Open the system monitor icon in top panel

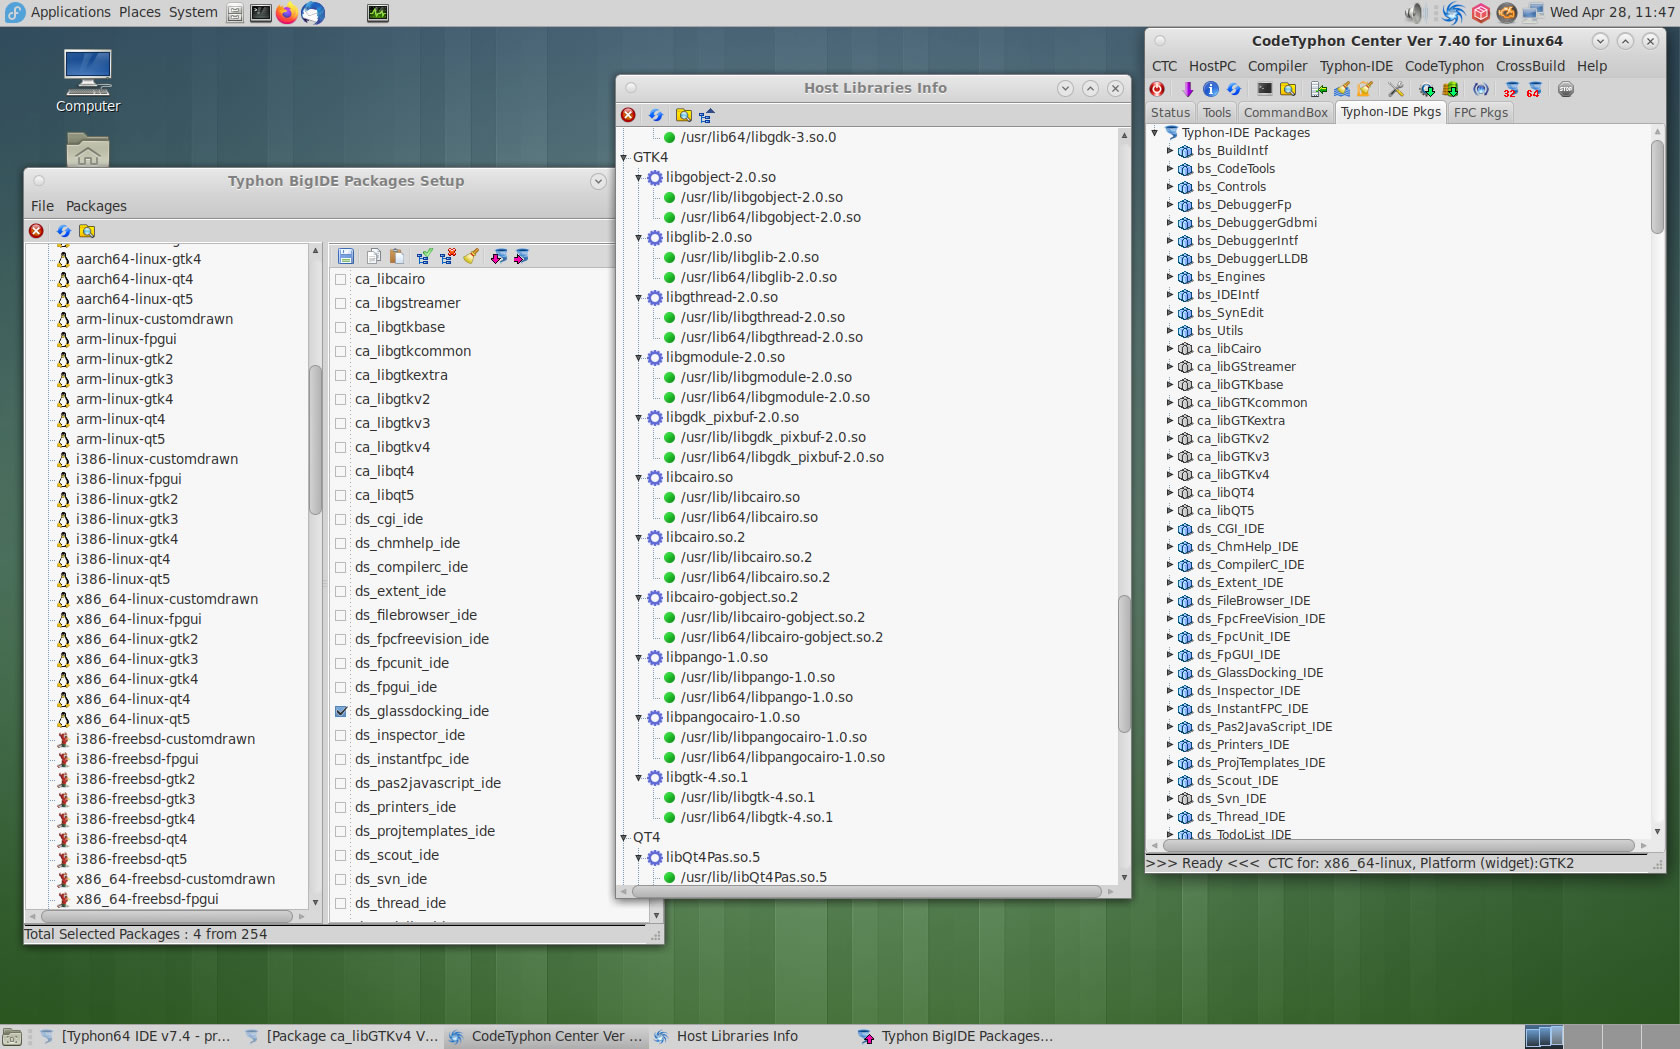(378, 13)
